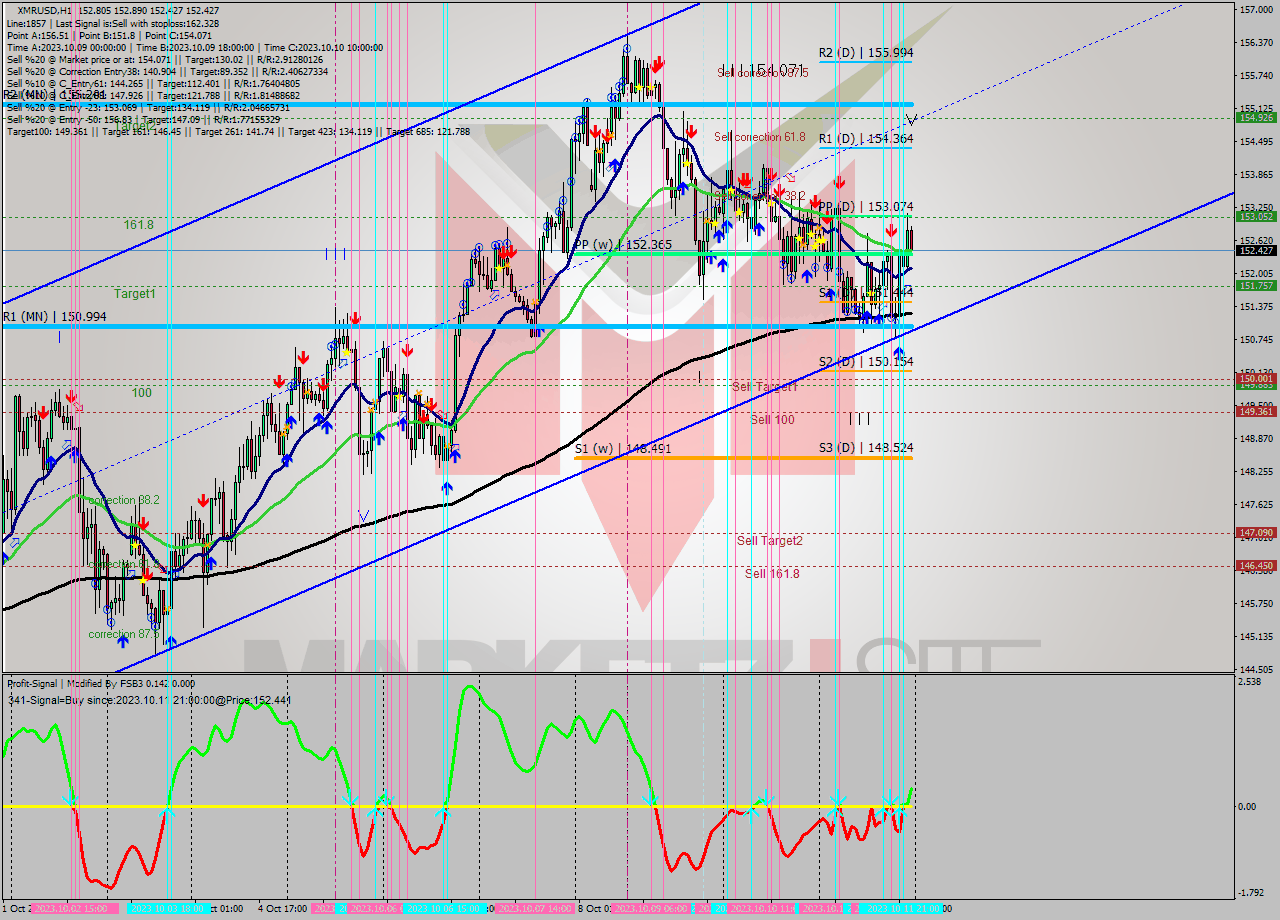This screenshot has height=920, width=1280.
Task: Click the 2023.10.09 06:00 pink time marker
Action: pos(650,909)
